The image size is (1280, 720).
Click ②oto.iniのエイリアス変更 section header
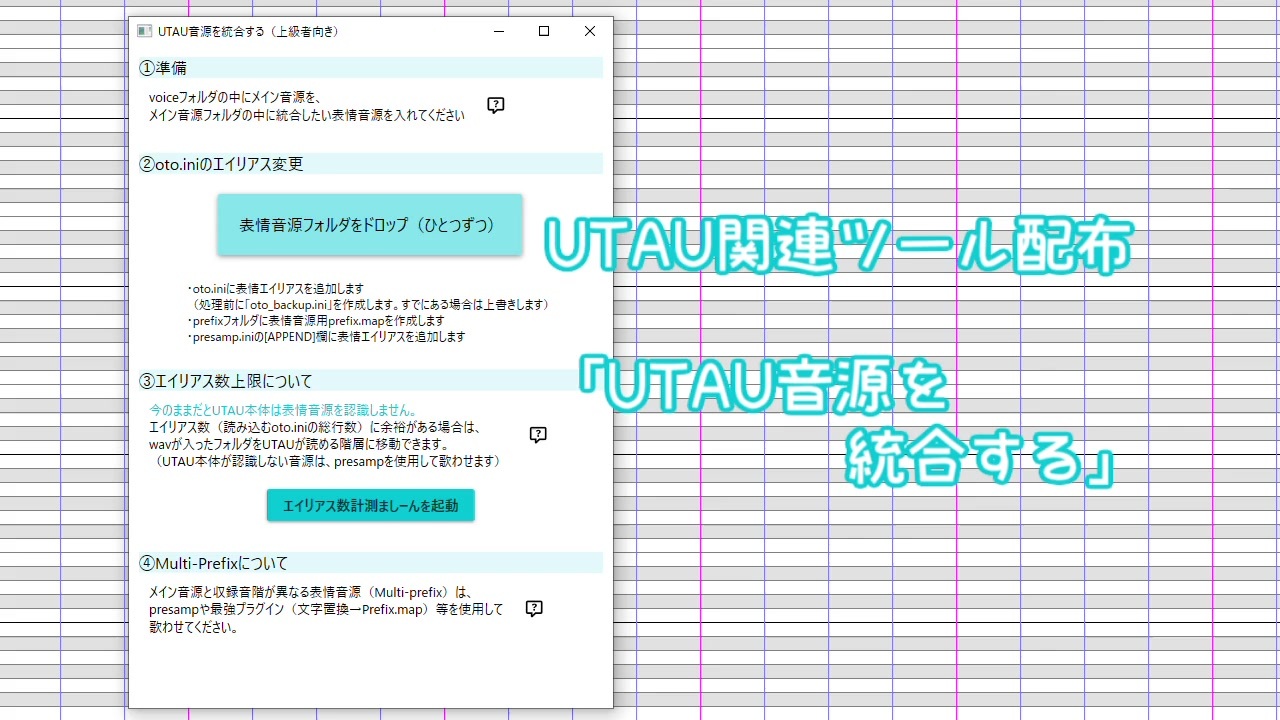tap(370, 164)
